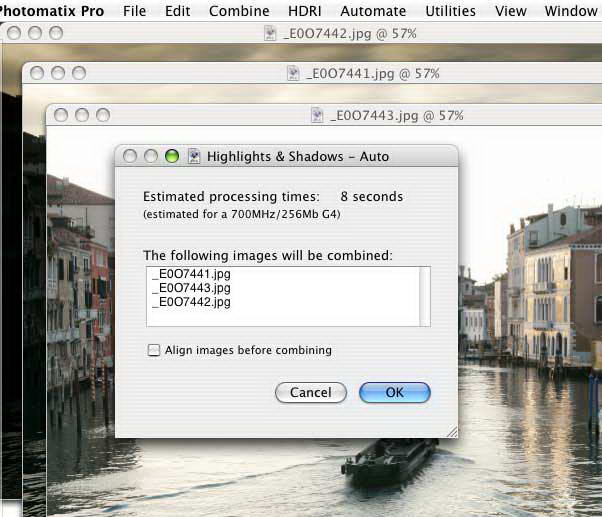Select _E0O7443.jpg in the combine list
Screen dimensions: 602x517
pyautogui.click(x=191, y=287)
